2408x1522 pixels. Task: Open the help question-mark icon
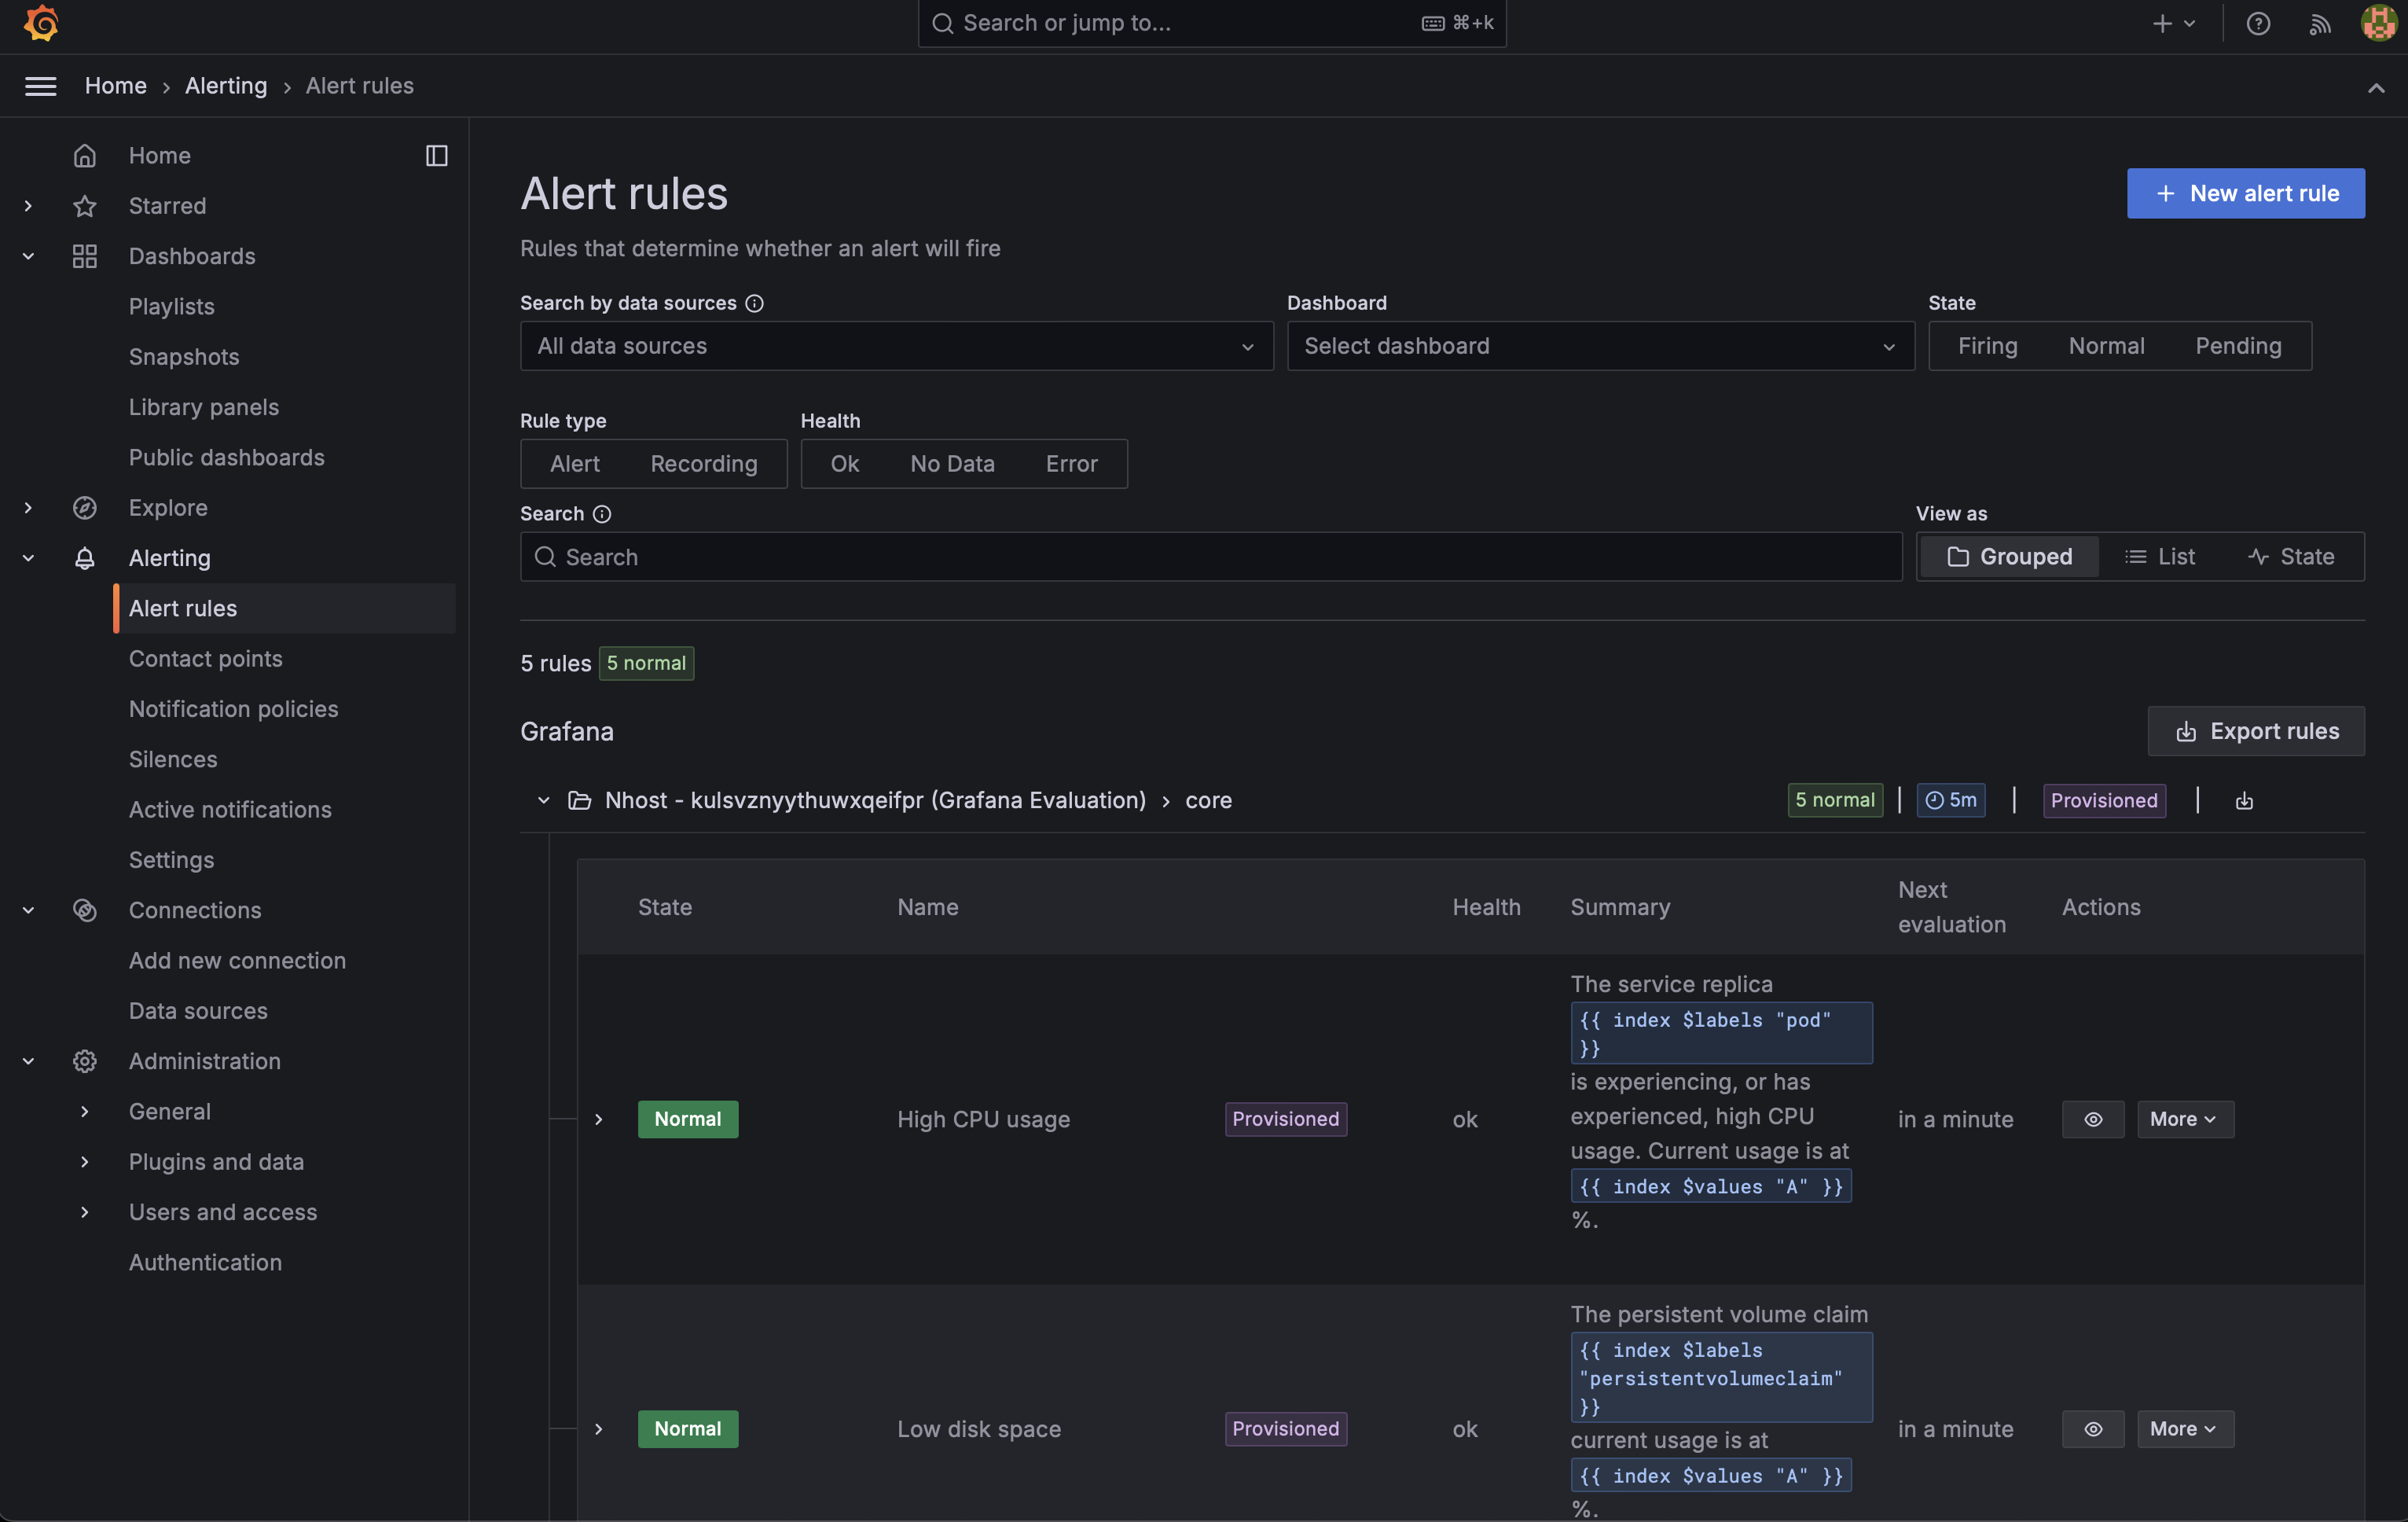pos(2258,23)
